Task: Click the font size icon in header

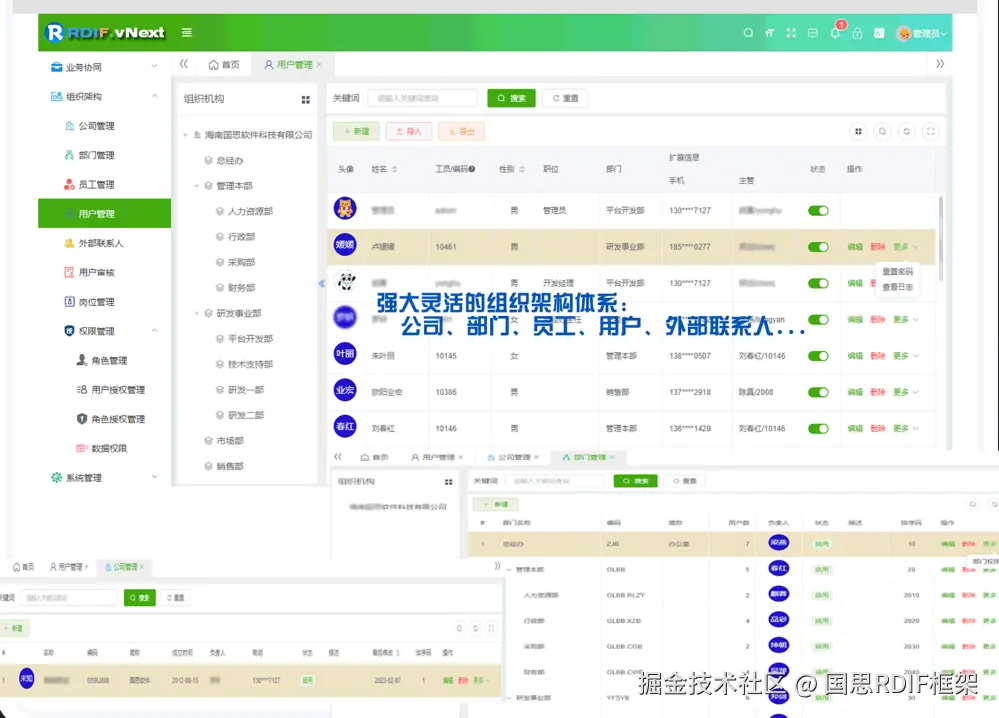Action: 770,33
